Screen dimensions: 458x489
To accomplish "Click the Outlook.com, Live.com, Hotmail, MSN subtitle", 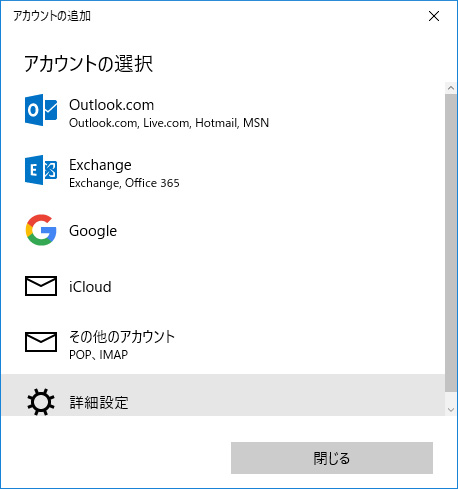I will pyautogui.click(x=169, y=123).
